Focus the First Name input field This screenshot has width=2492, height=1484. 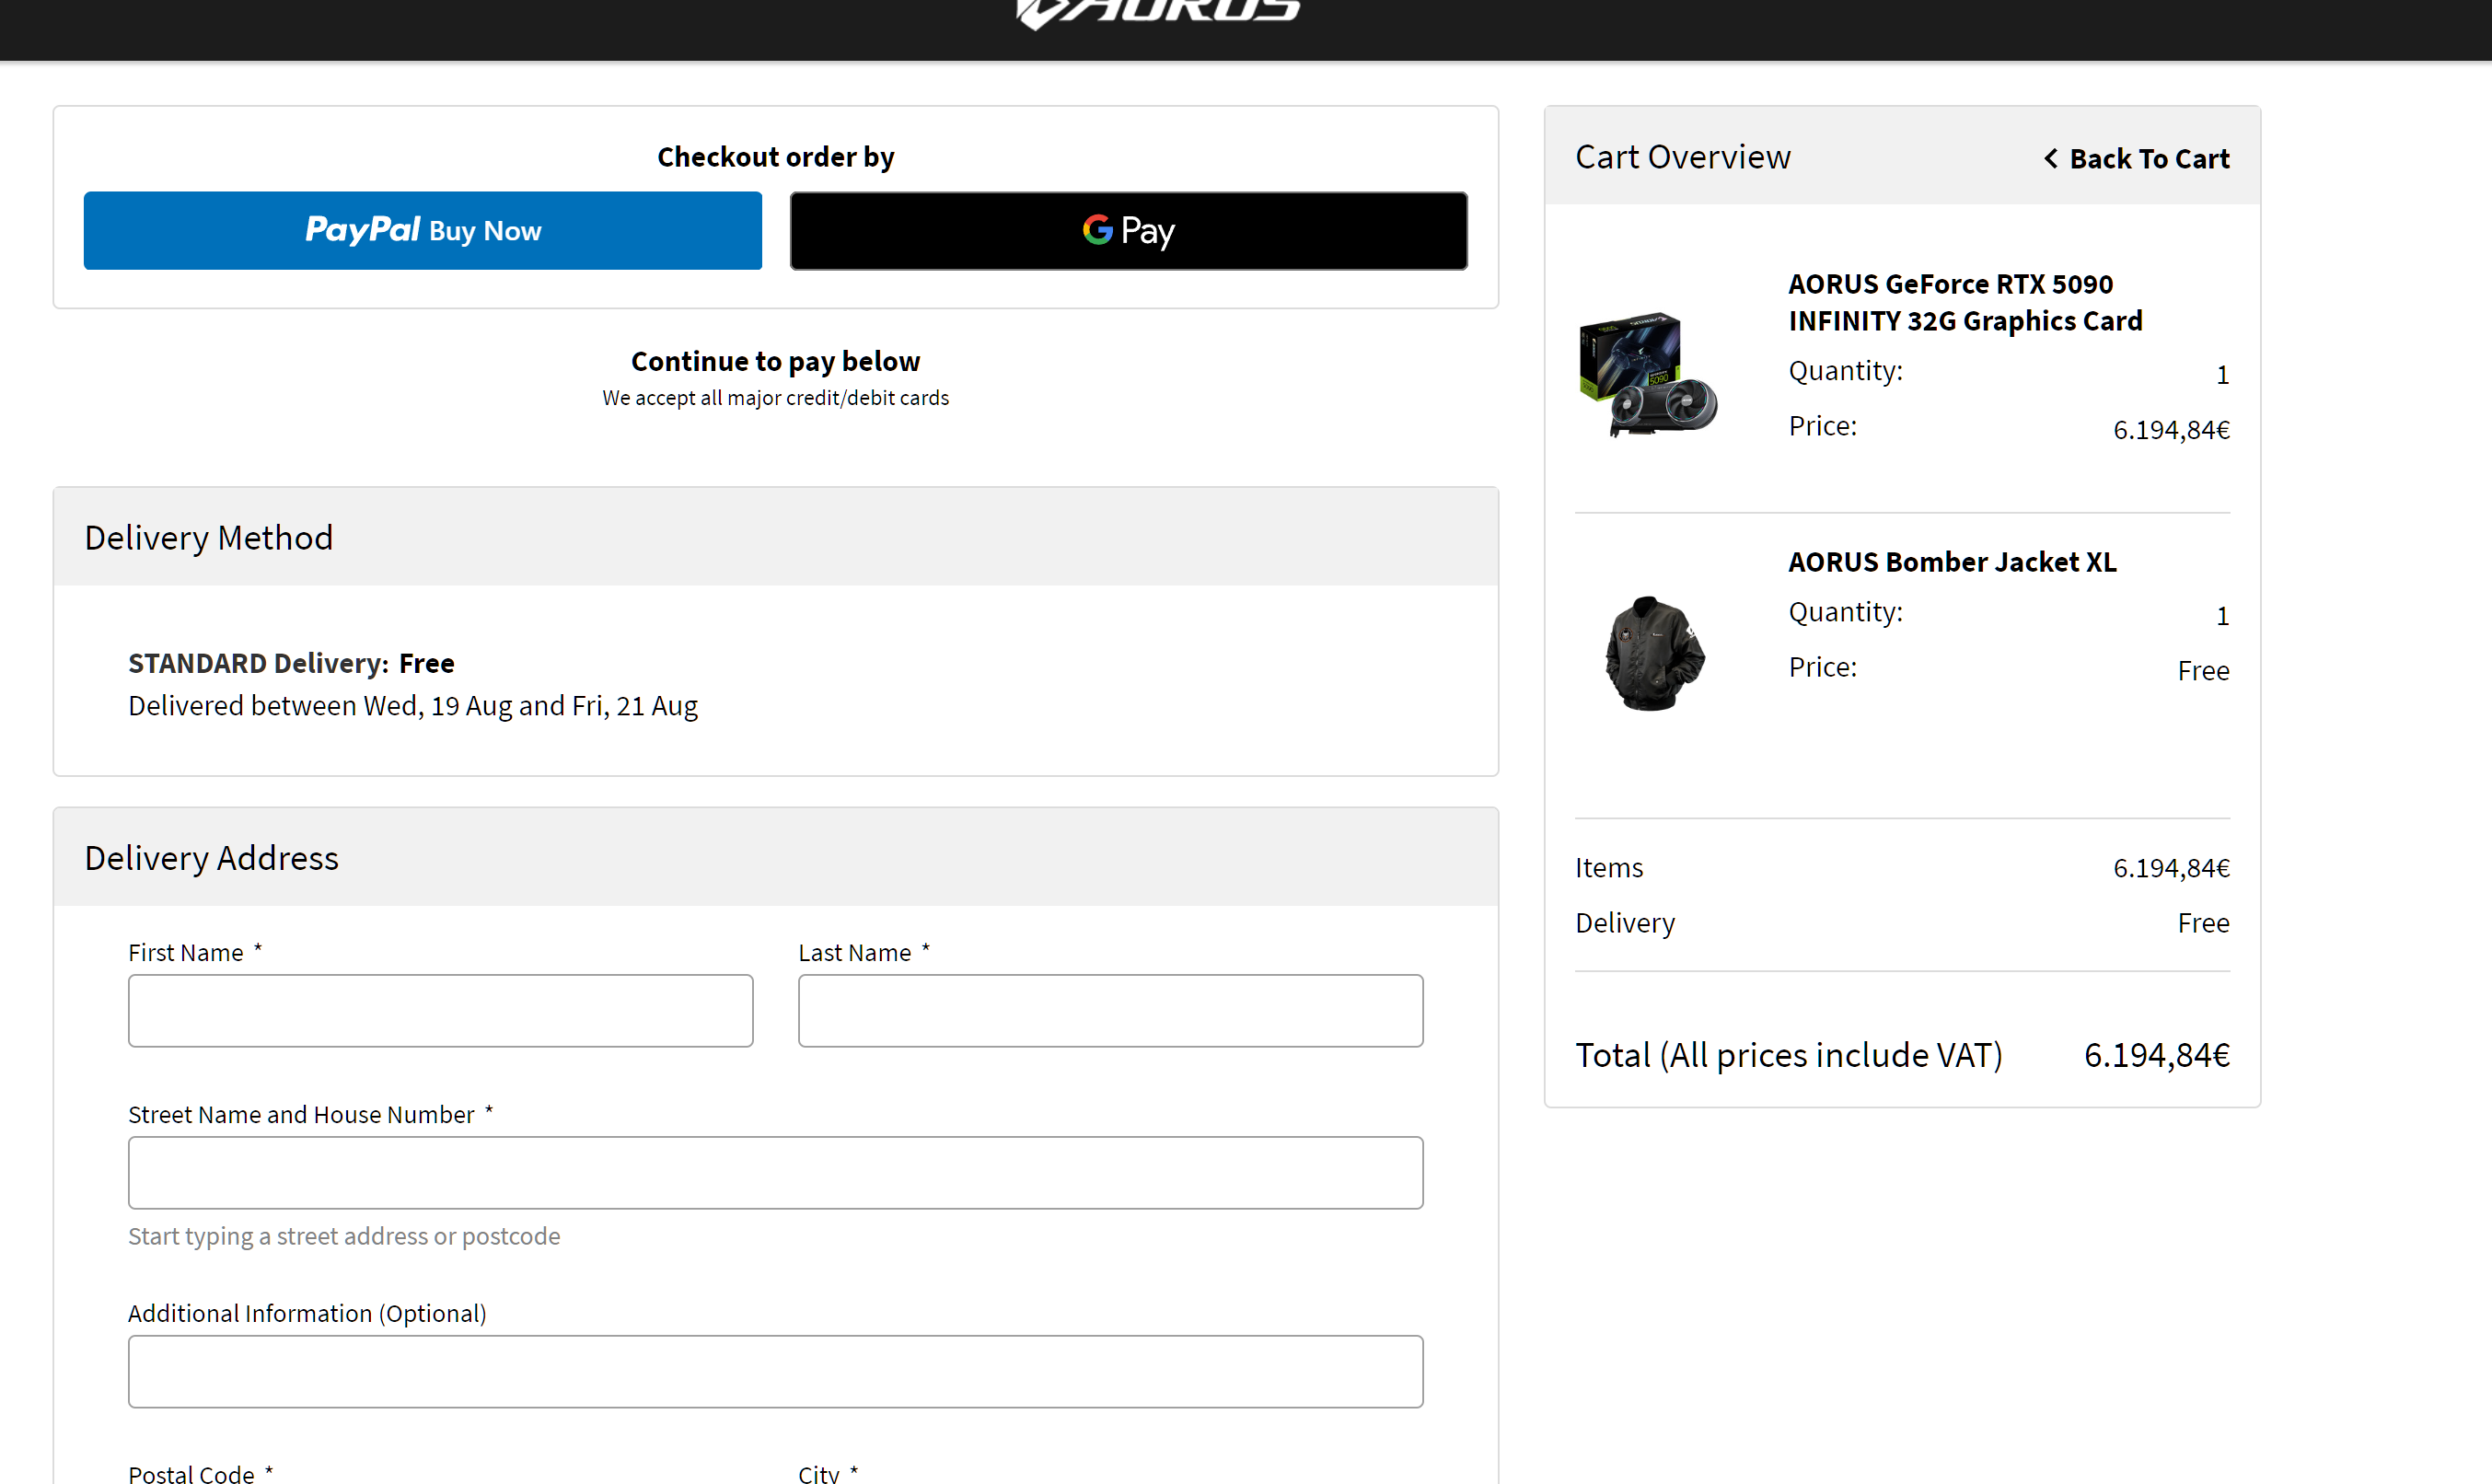441,1011
